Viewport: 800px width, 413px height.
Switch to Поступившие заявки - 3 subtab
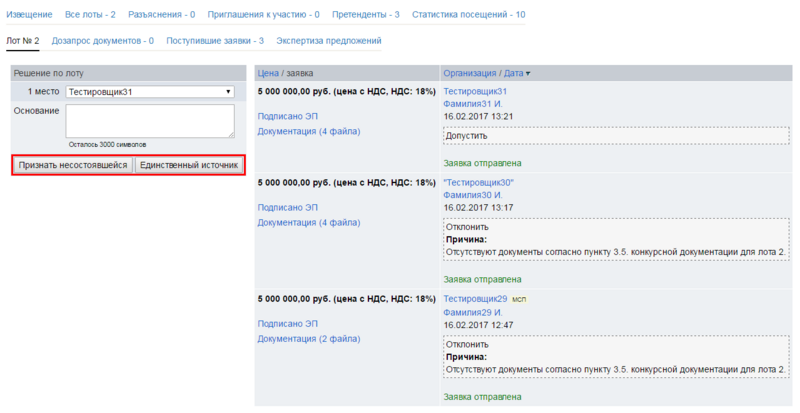[x=215, y=41]
